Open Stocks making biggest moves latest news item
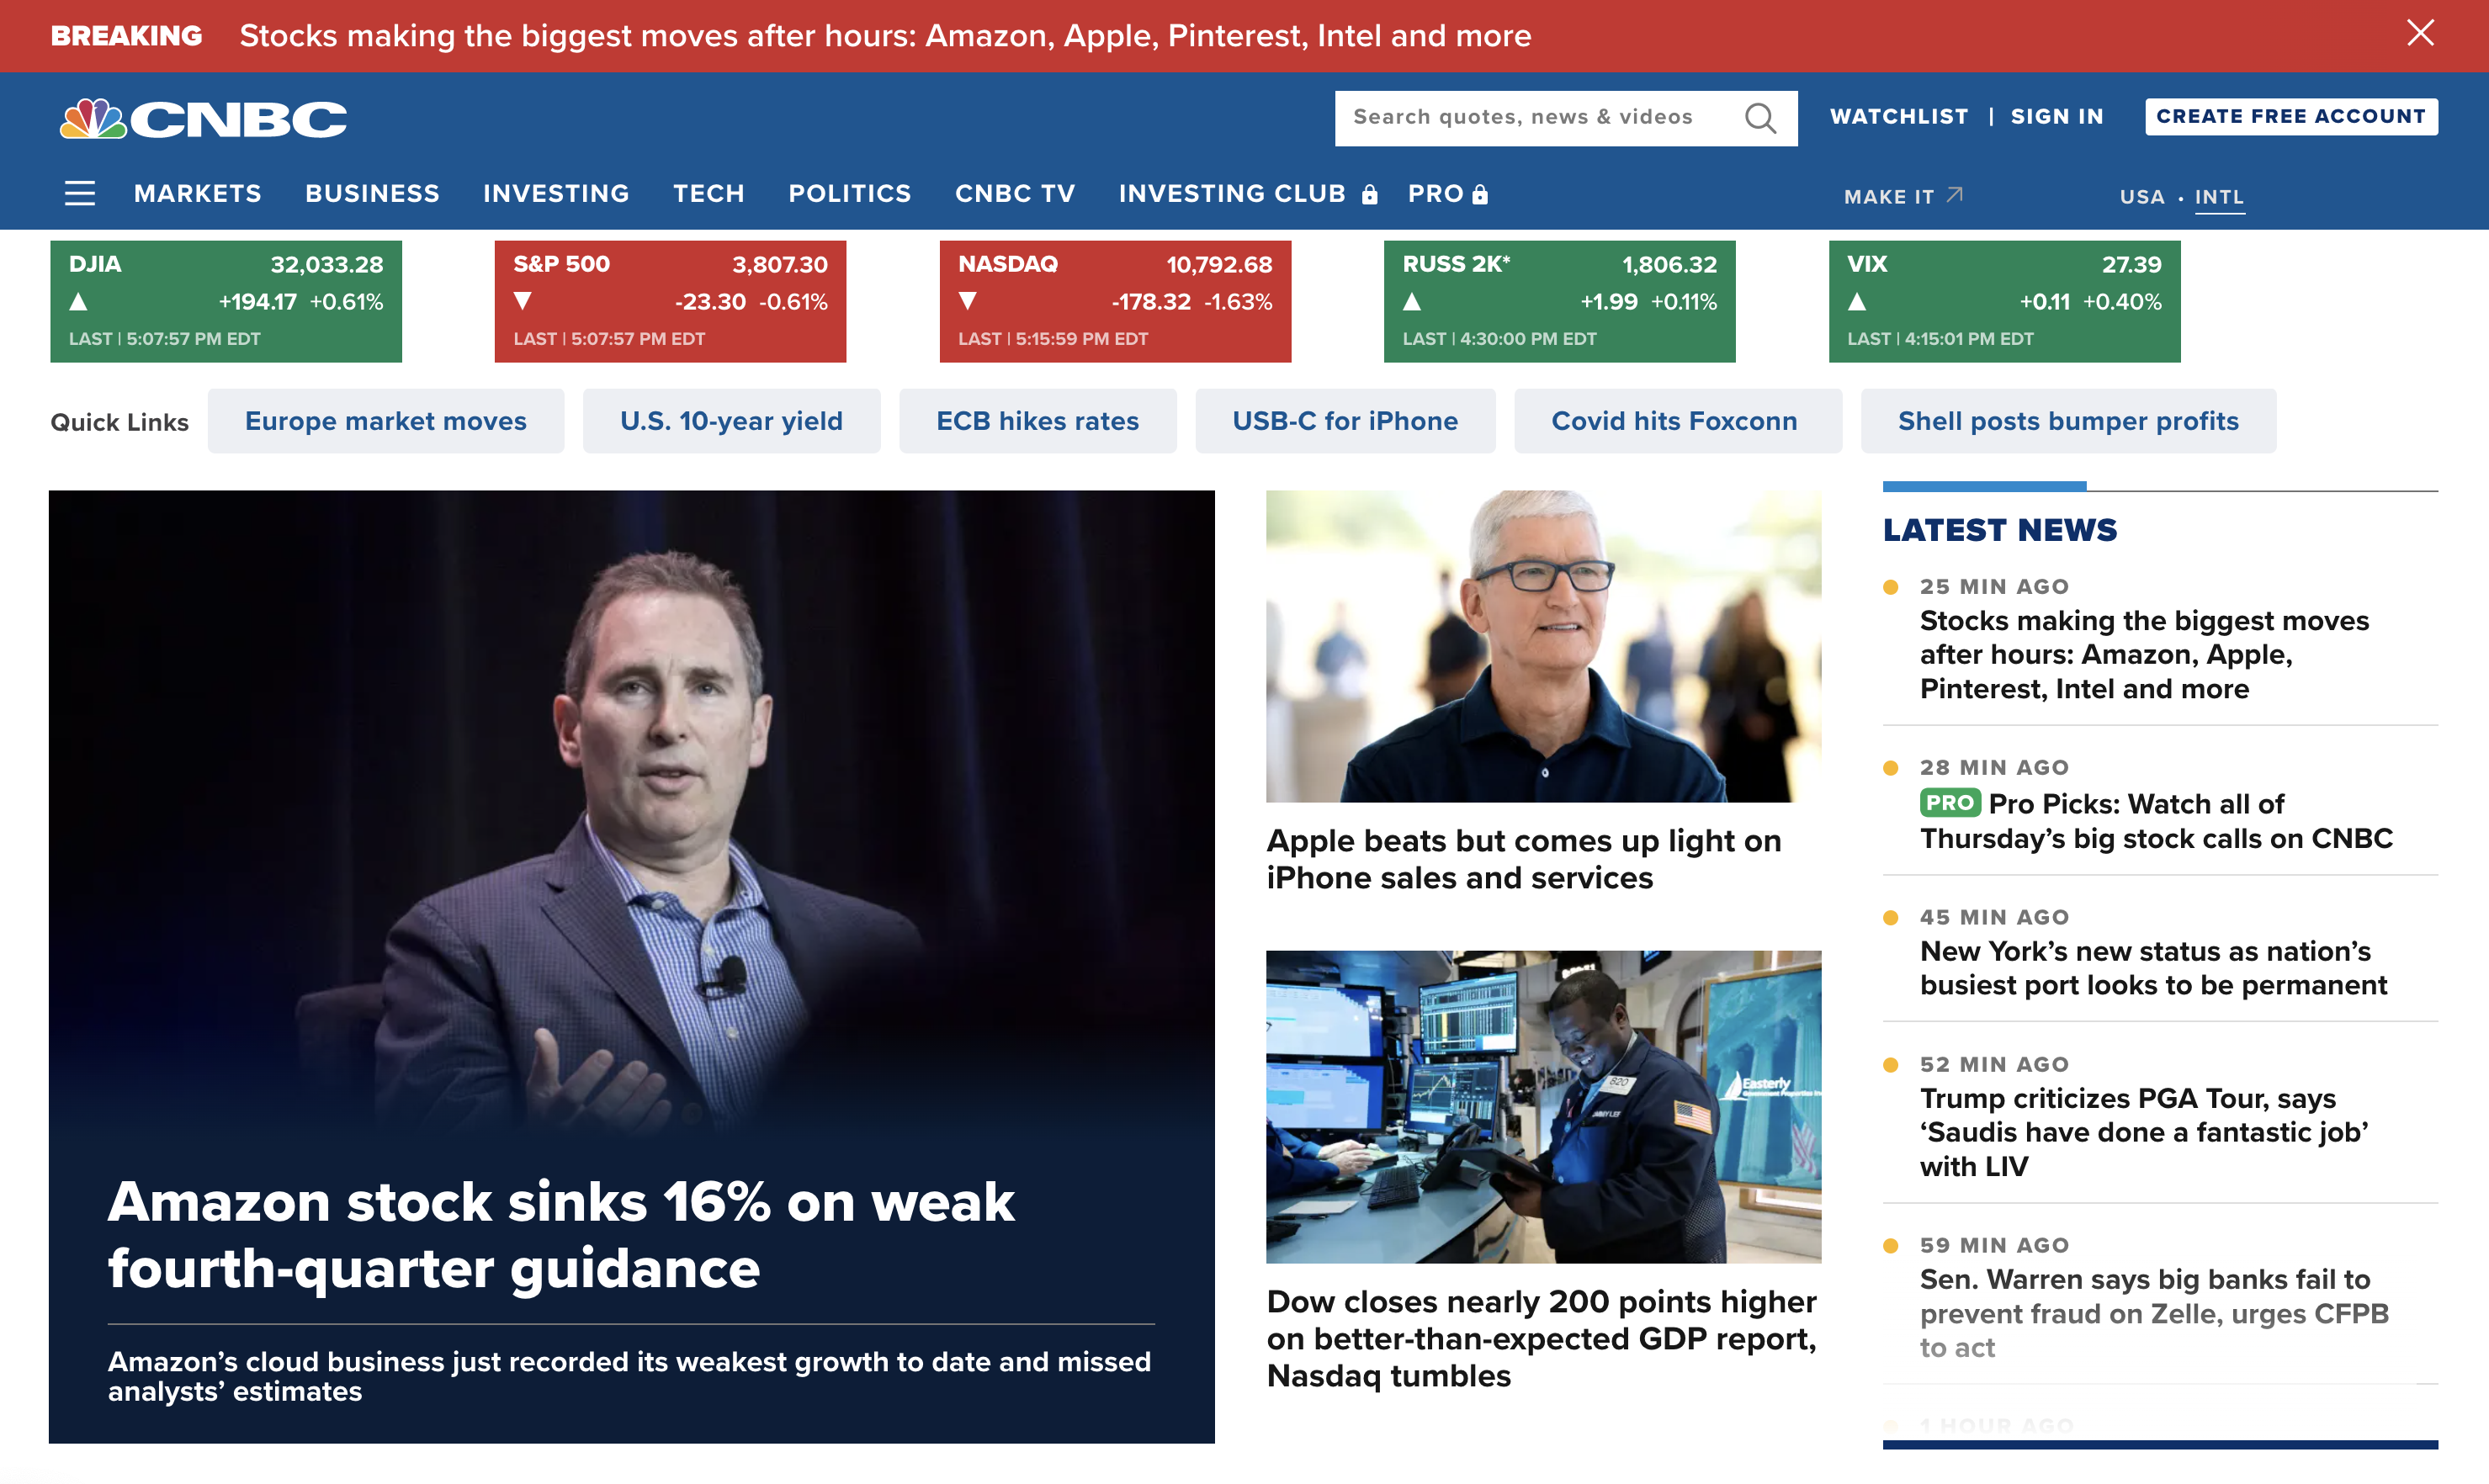 click(2144, 654)
